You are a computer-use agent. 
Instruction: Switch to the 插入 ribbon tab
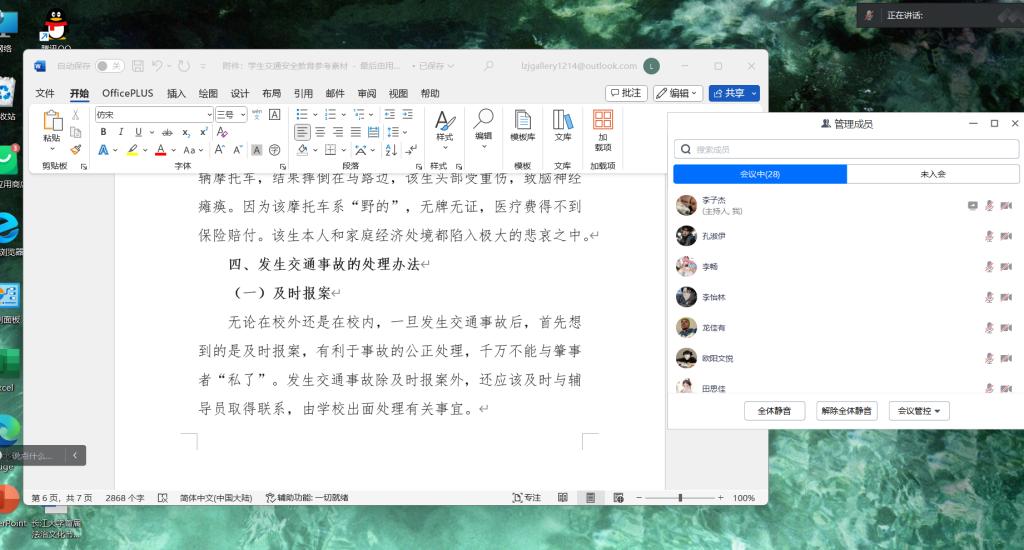(x=176, y=93)
